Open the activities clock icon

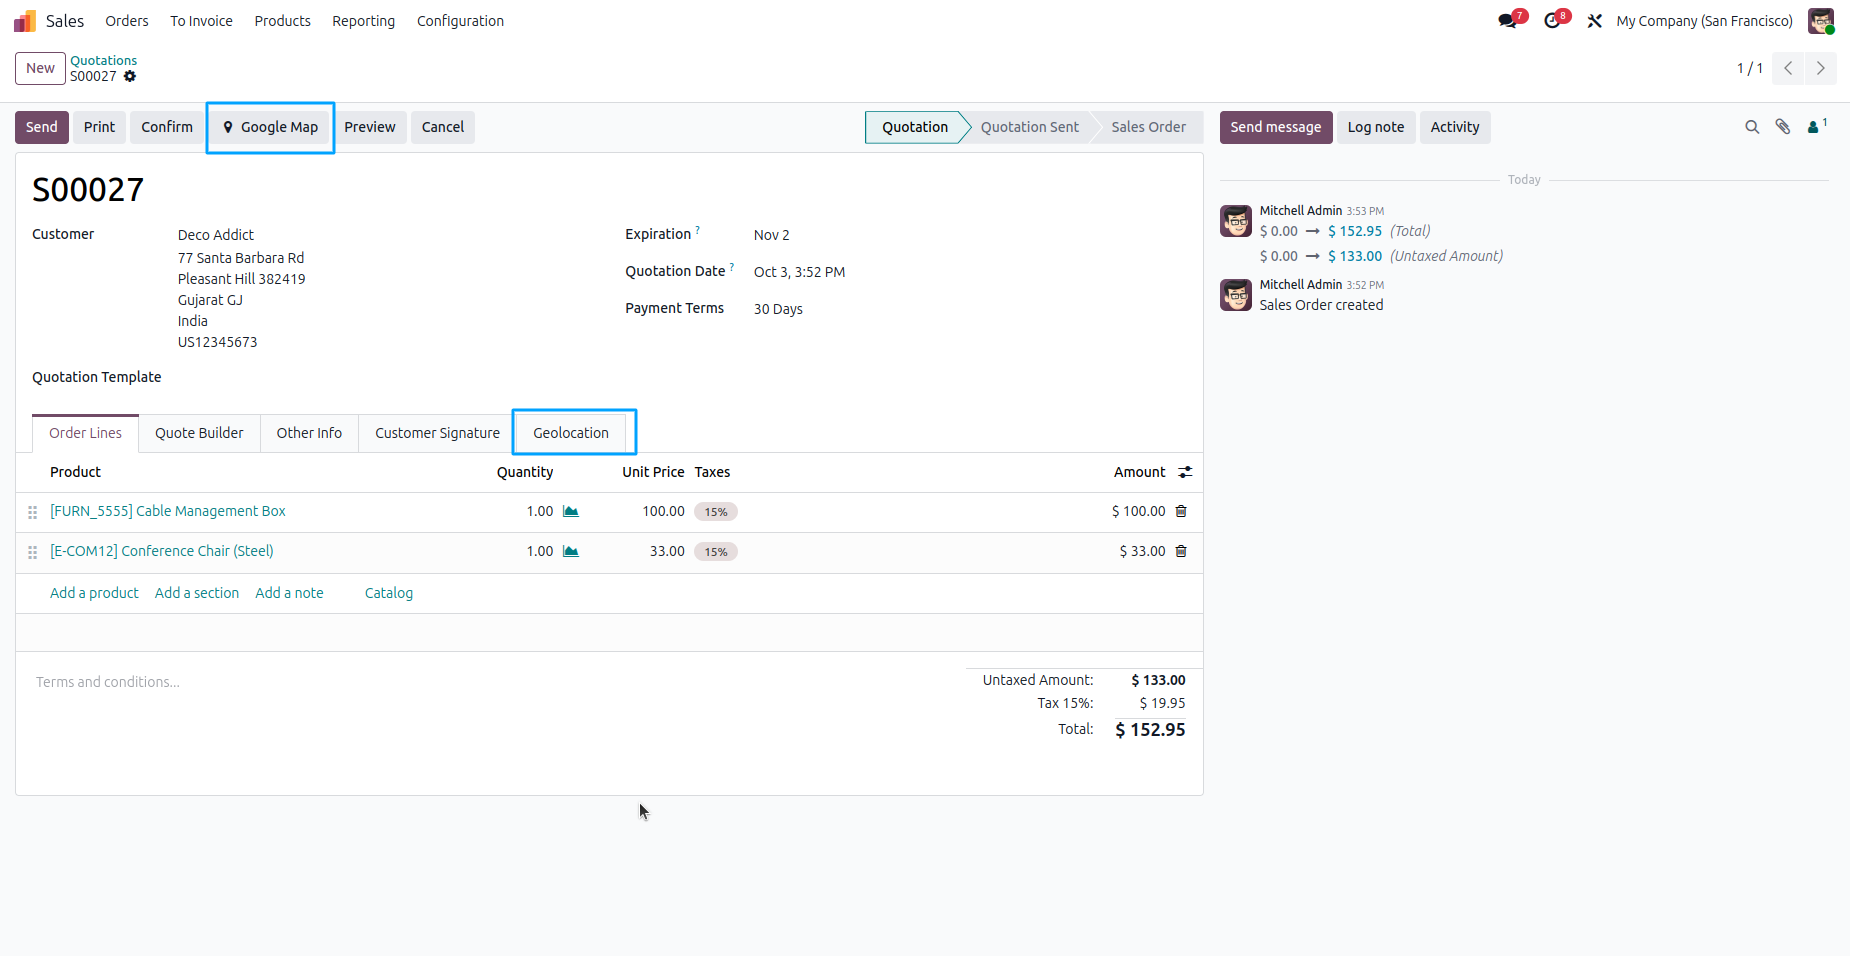(1552, 21)
